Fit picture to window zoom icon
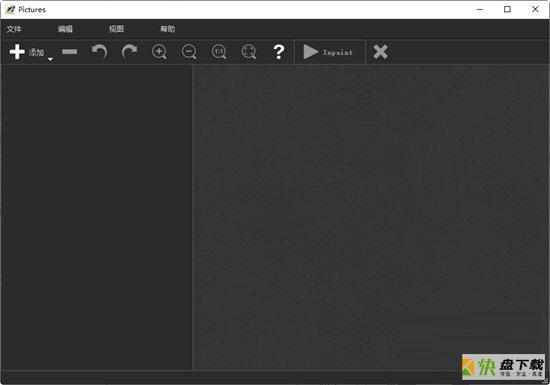550x385 pixels. tap(249, 52)
